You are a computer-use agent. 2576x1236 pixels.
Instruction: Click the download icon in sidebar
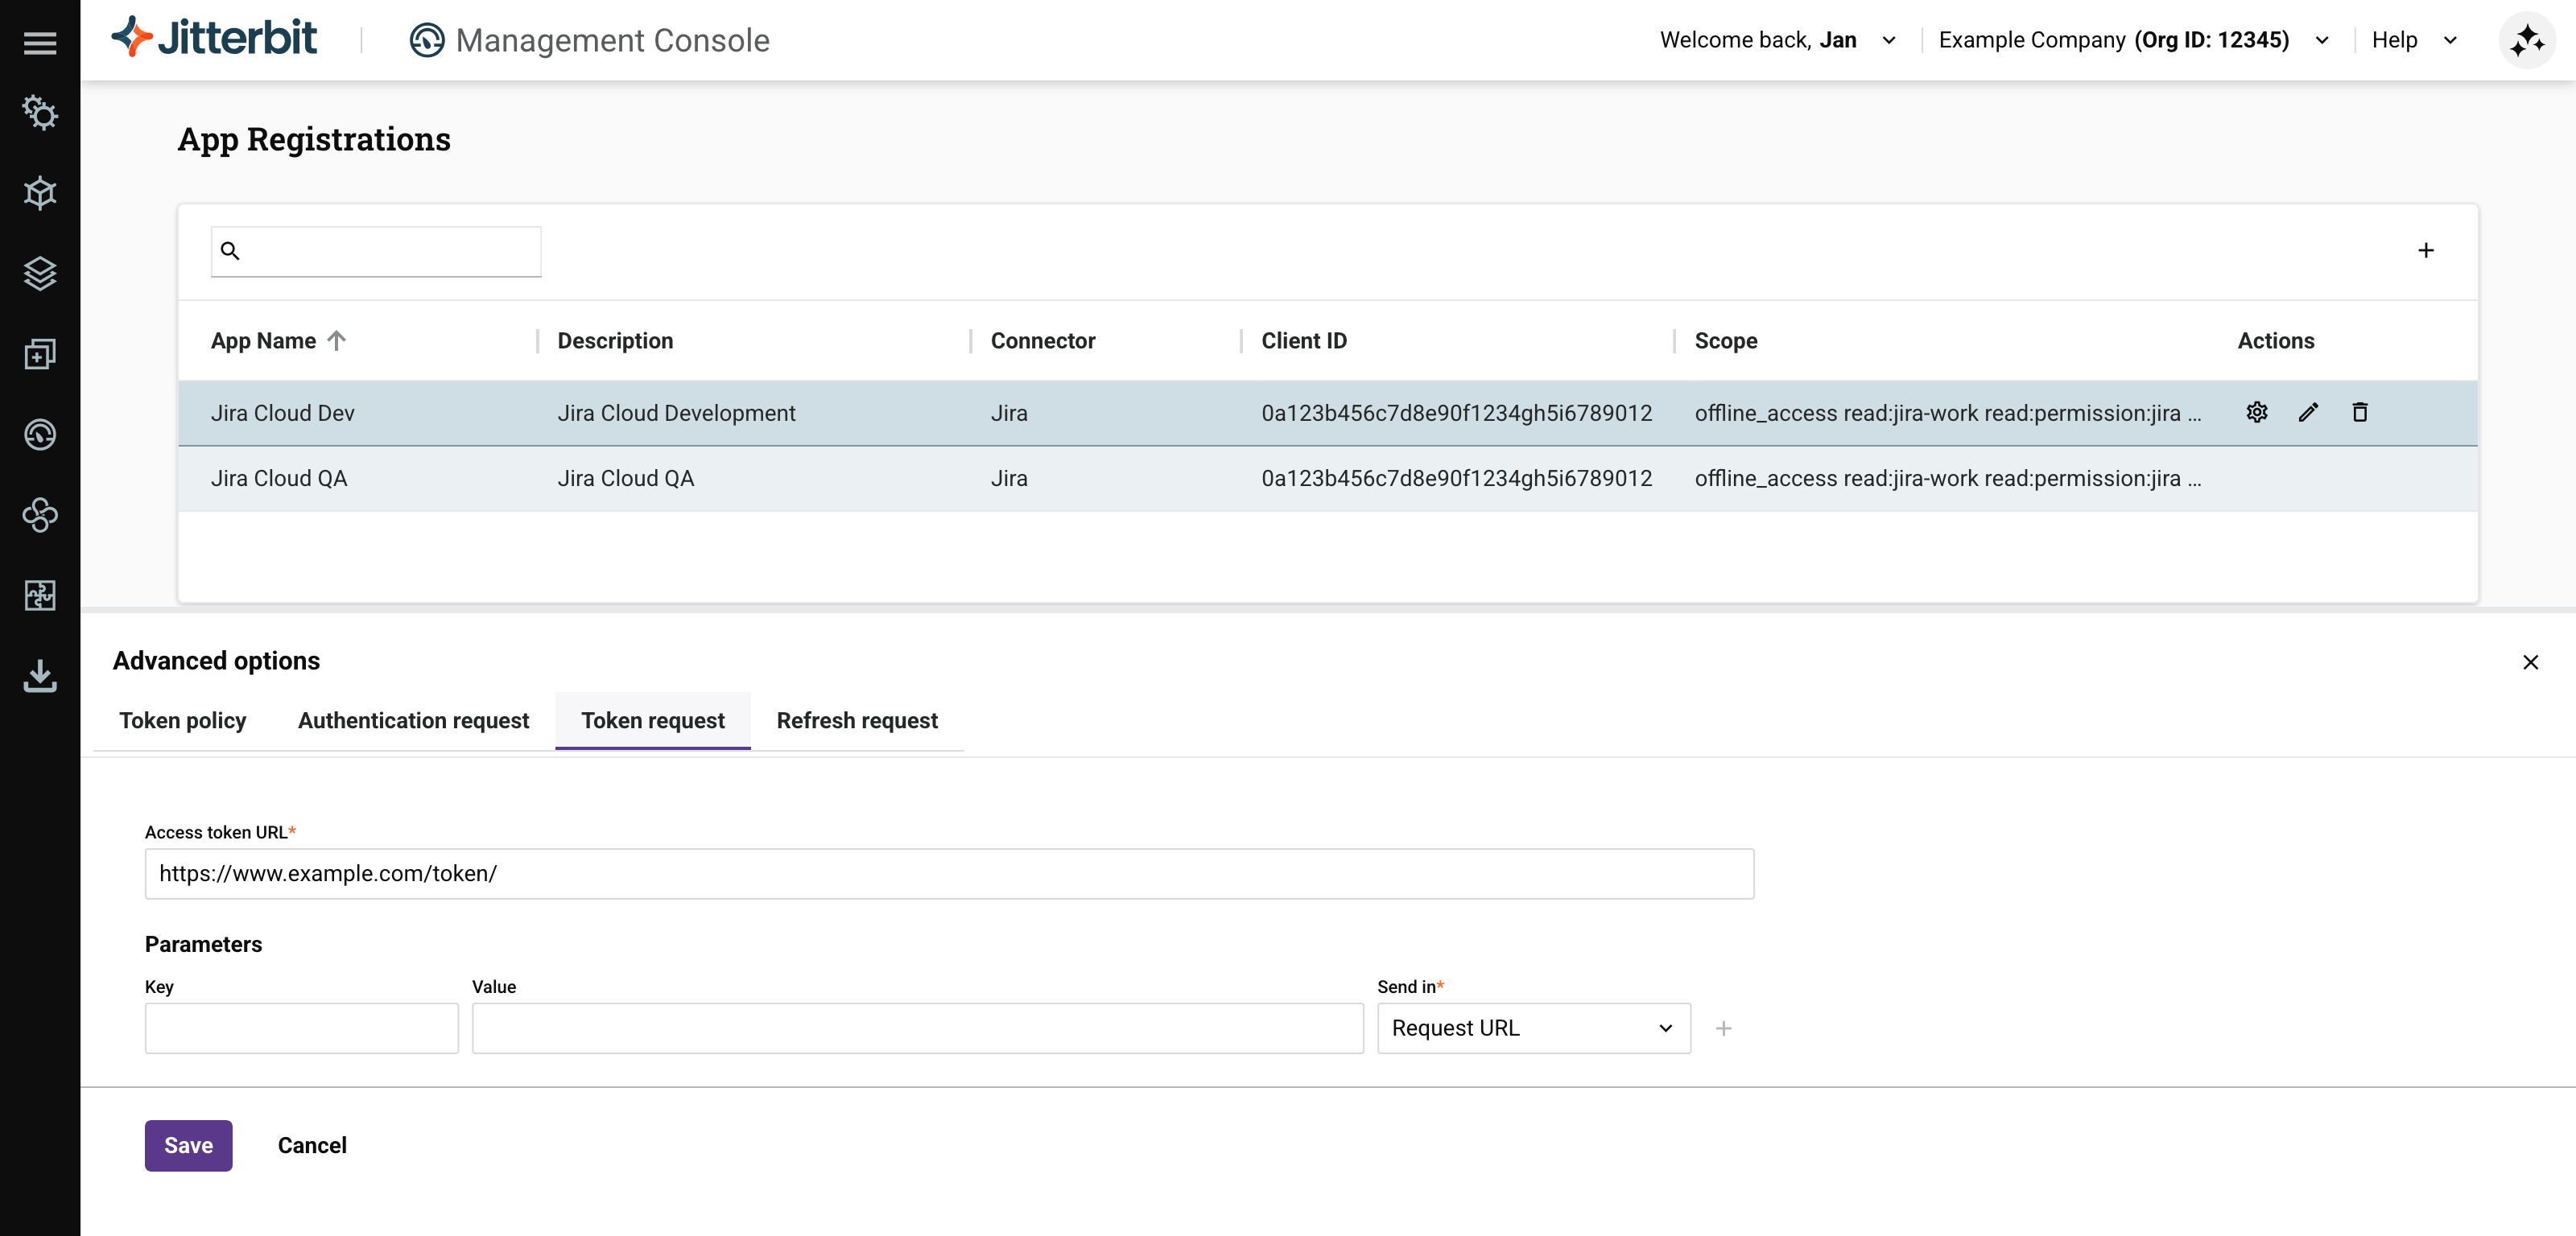click(40, 675)
